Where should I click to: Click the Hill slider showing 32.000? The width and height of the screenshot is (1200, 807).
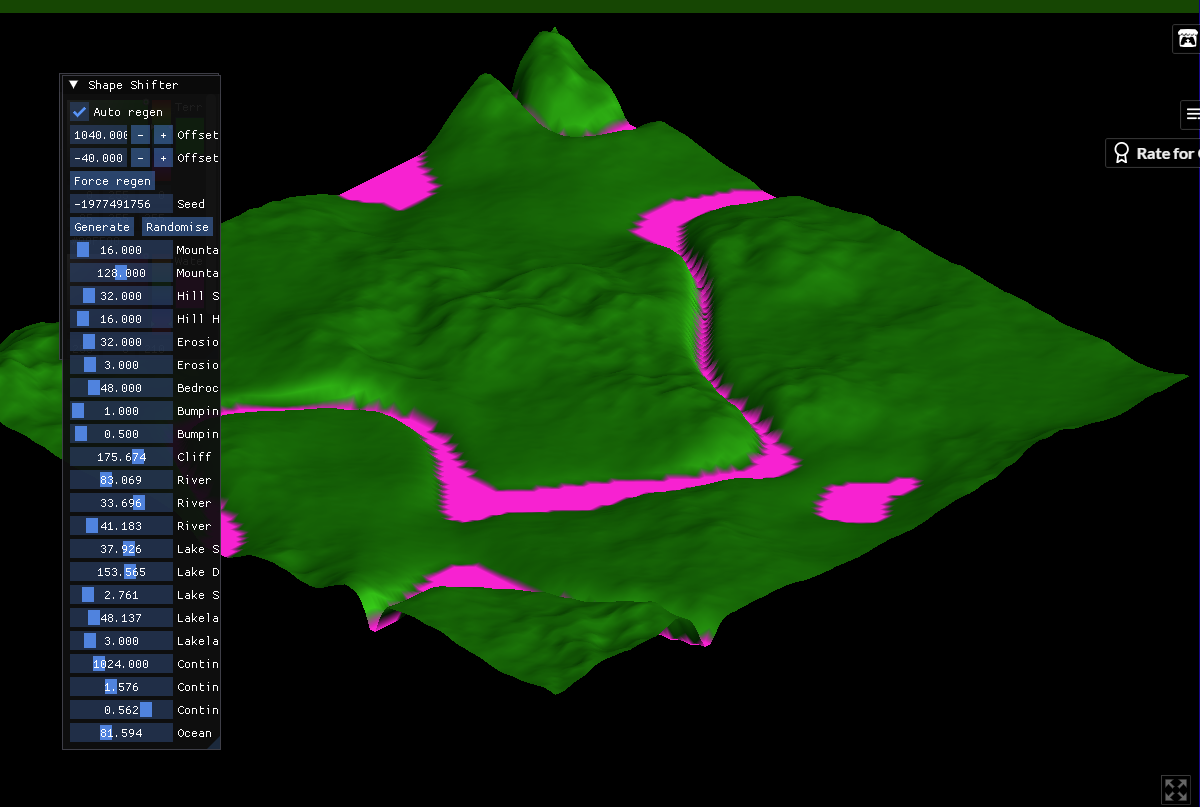pyautogui.click(x=121, y=296)
